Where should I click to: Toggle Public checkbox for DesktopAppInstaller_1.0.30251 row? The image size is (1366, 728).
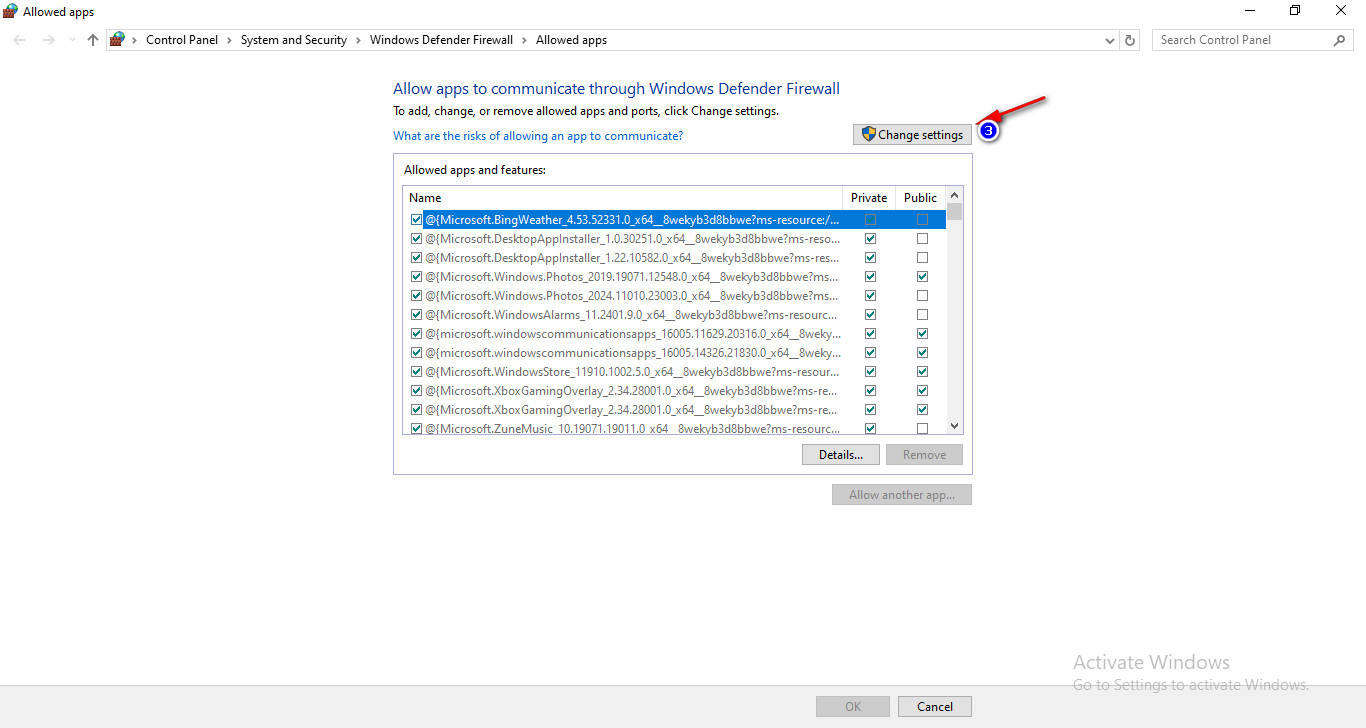pyautogui.click(x=922, y=239)
